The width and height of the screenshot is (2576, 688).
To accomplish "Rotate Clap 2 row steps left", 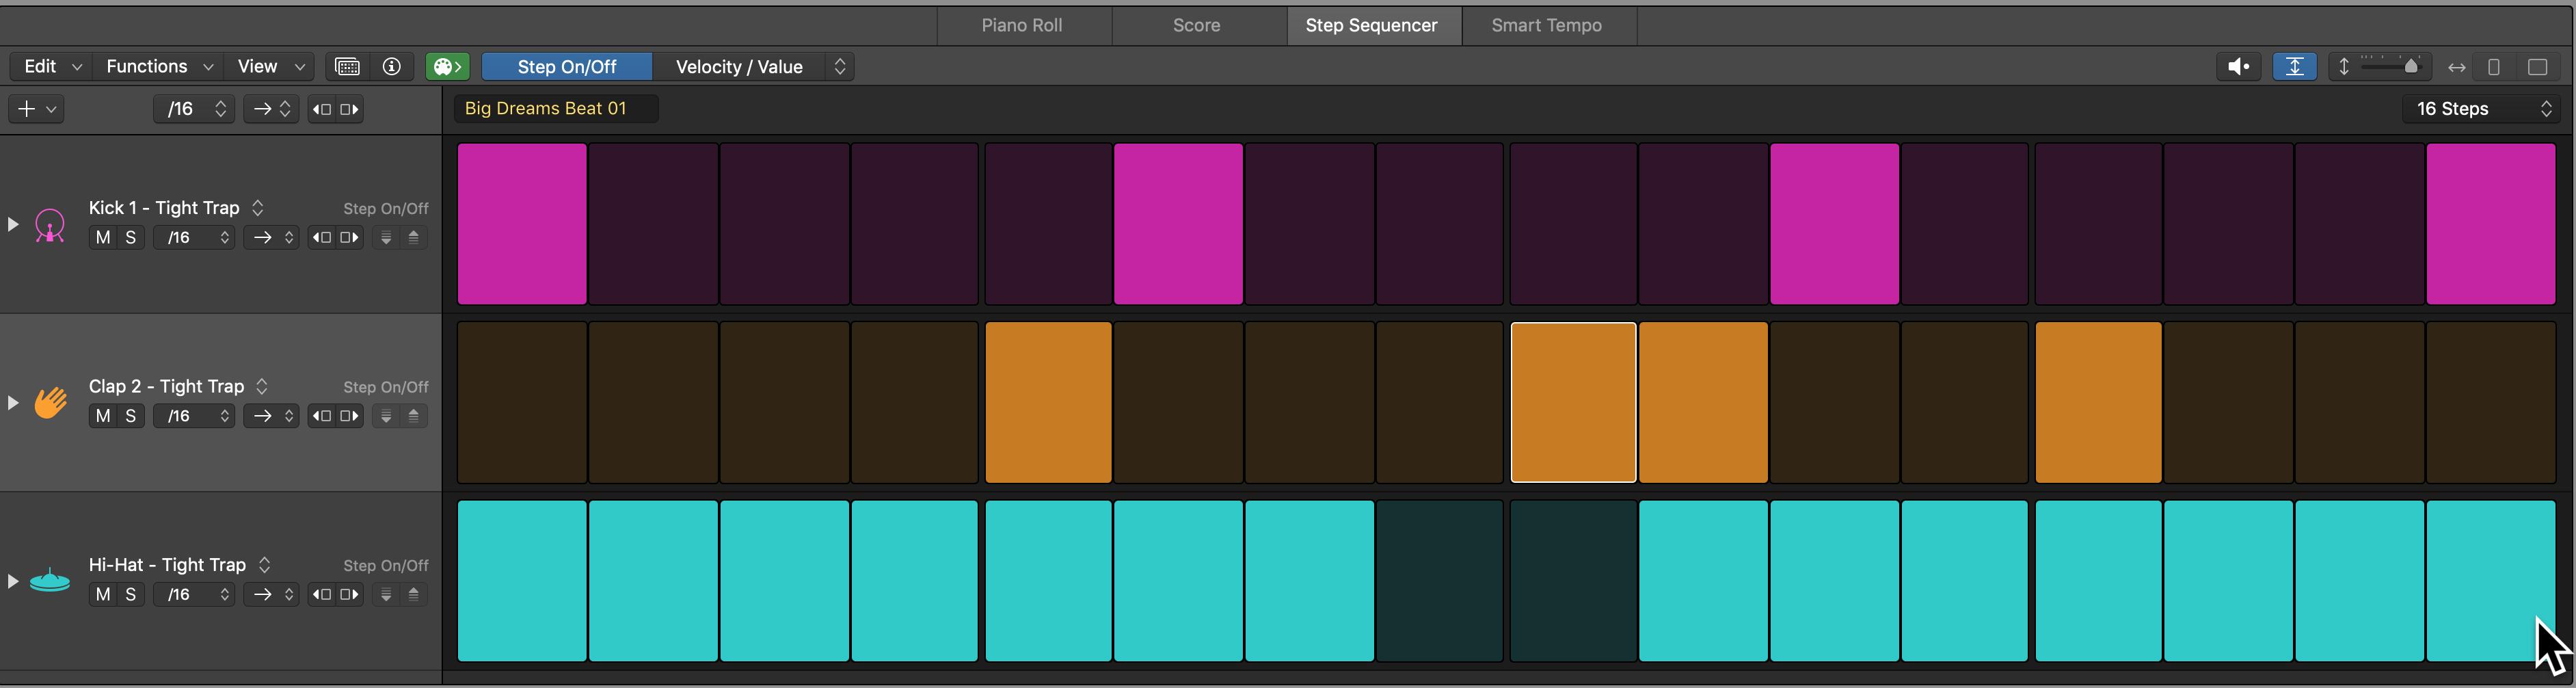I will pyautogui.click(x=322, y=416).
